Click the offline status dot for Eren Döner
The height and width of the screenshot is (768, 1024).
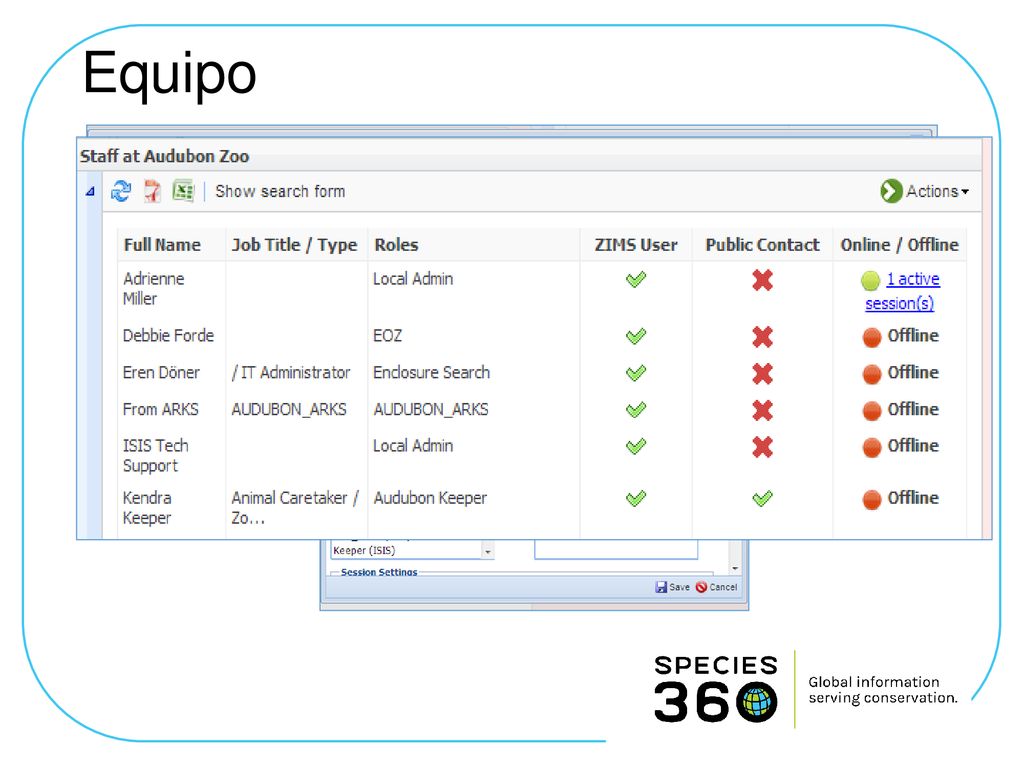pos(872,374)
